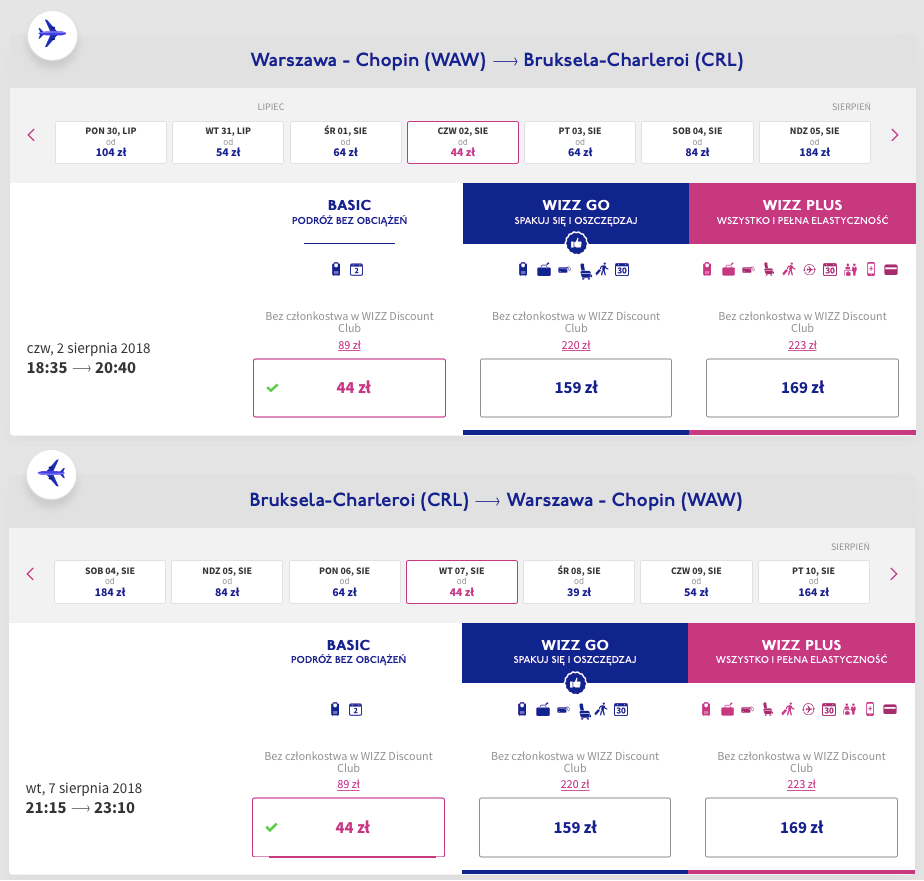924x881 pixels.
Task: Select outbound date WT 31, LIP 54 zł
Action: click(x=228, y=142)
